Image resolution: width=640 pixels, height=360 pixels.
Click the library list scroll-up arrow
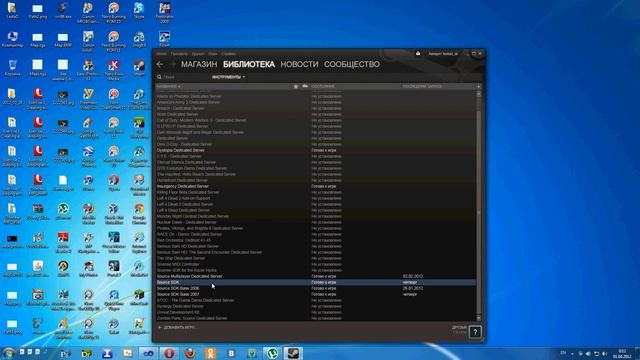(479, 94)
